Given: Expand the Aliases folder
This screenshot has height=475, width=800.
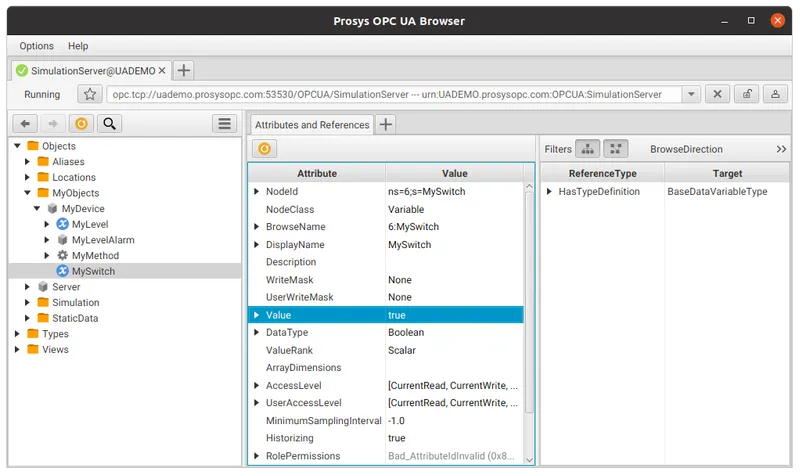Looking at the screenshot, I should click(27, 162).
